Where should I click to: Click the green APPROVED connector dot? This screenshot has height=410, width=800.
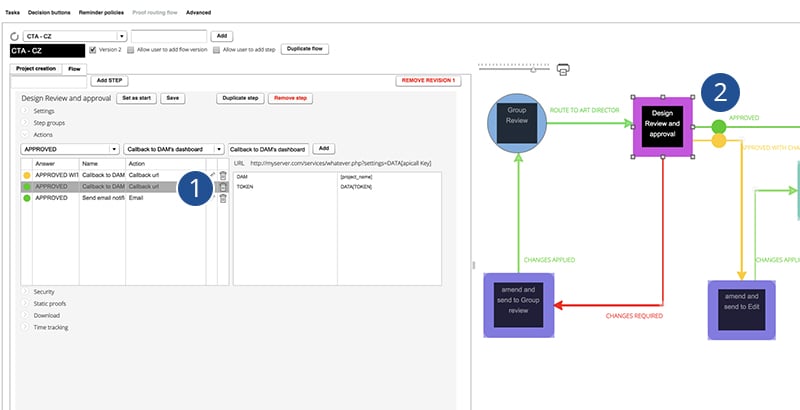coord(718,126)
